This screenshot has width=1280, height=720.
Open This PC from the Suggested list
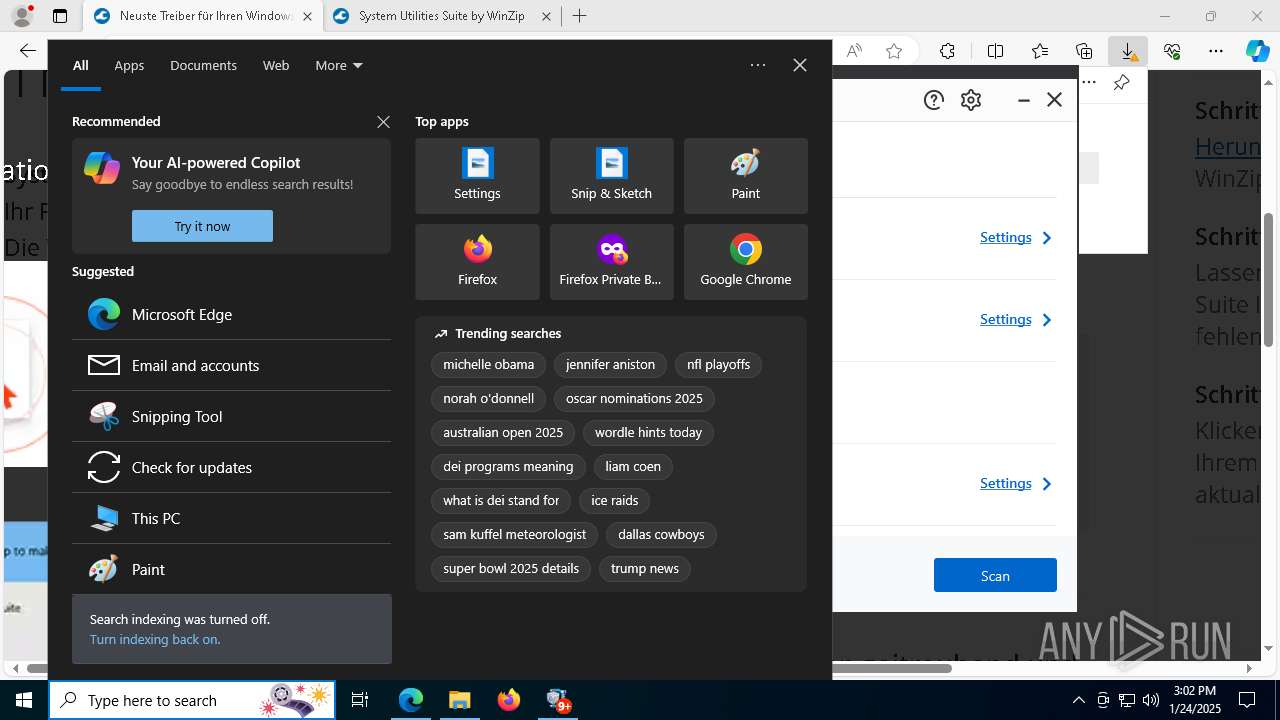coord(231,518)
